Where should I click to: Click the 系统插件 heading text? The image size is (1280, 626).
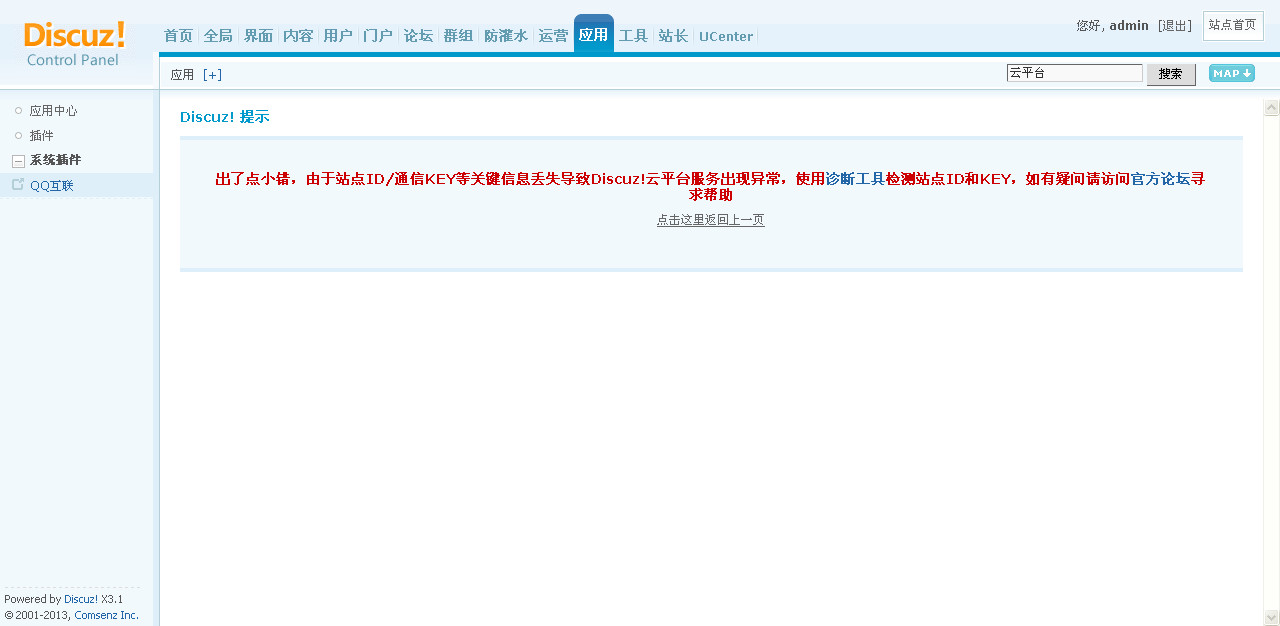pos(55,160)
